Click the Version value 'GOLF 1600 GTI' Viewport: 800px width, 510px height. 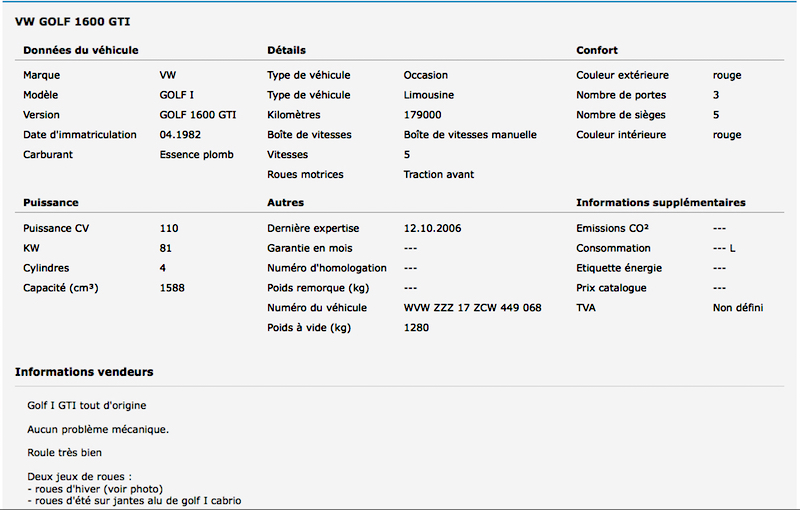(x=198, y=115)
